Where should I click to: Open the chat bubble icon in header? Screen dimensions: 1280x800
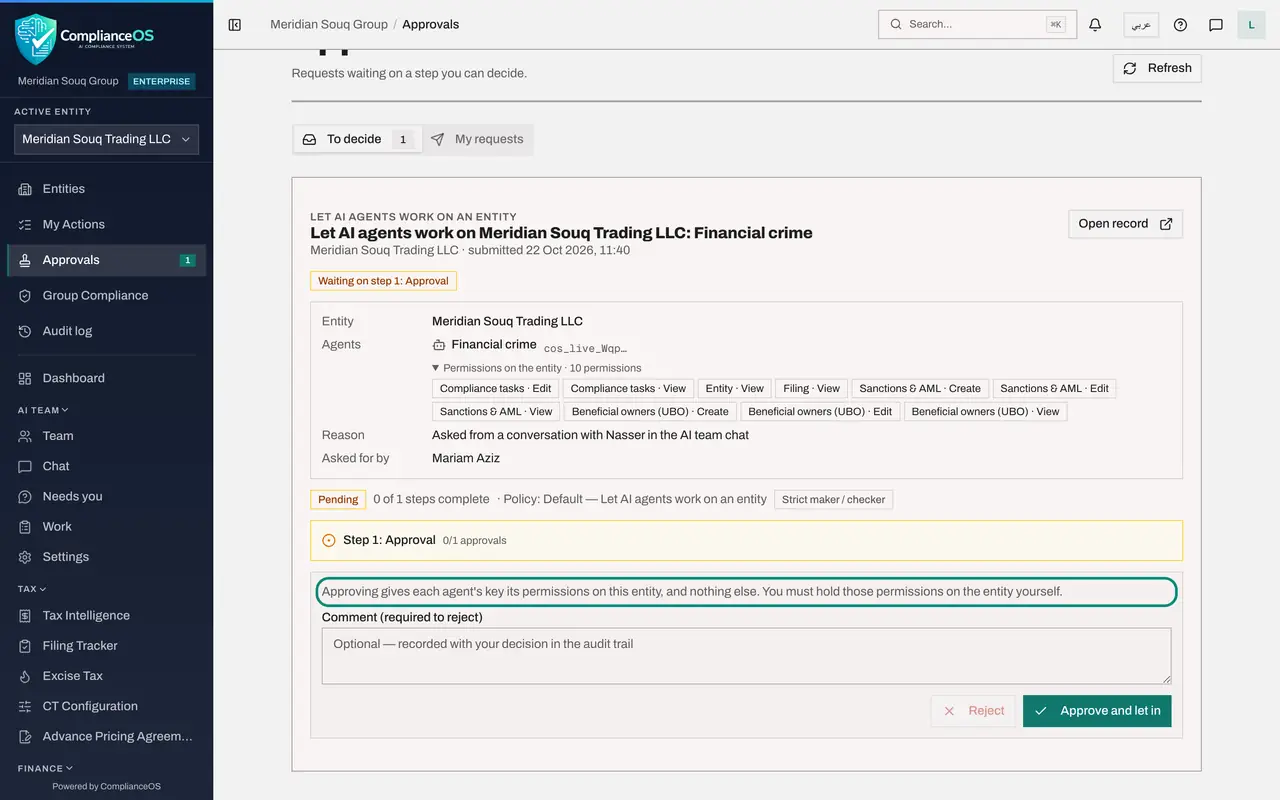coord(1216,24)
